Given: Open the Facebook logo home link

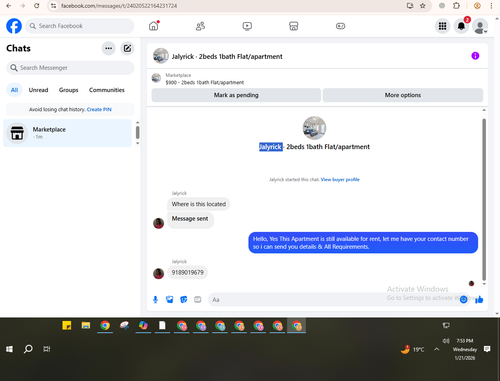Looking at the screenshot, I should [14, 26].
